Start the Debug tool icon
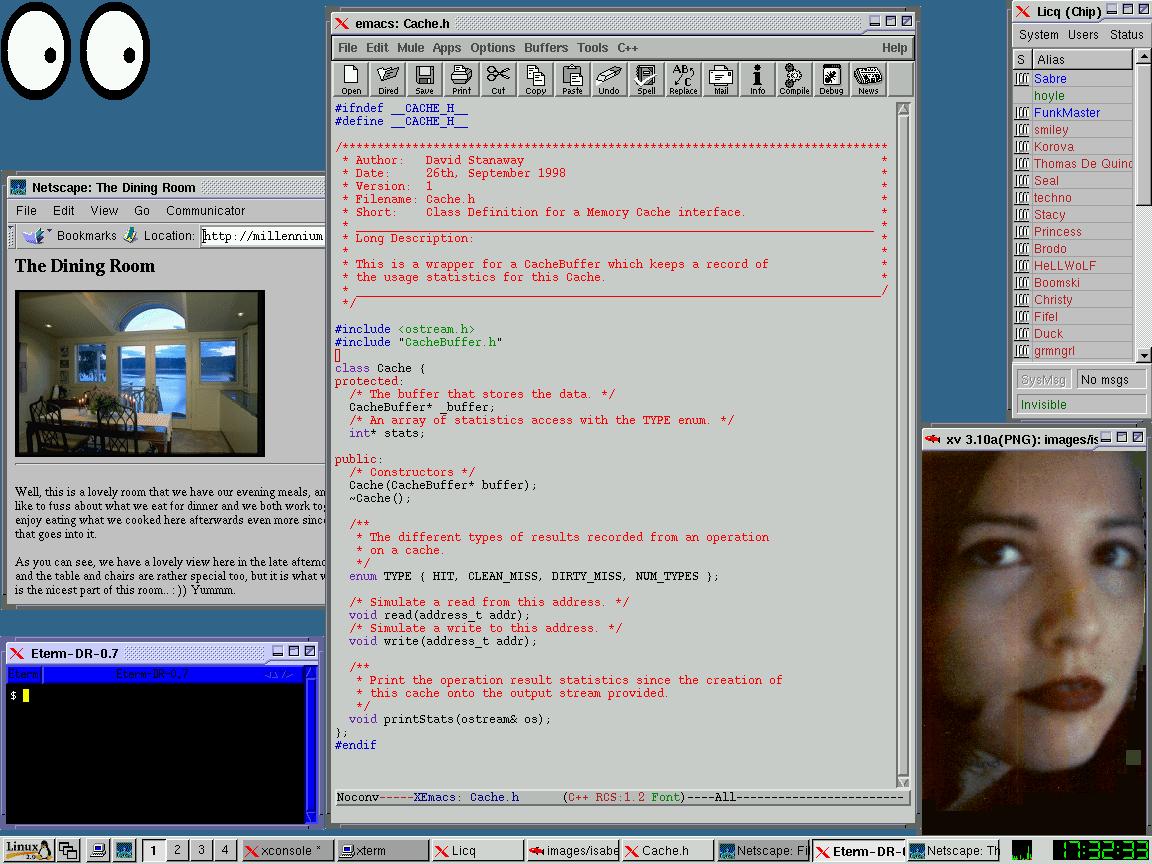The height and width of the screenshot is (864, 1152). [x=831, y=79]
